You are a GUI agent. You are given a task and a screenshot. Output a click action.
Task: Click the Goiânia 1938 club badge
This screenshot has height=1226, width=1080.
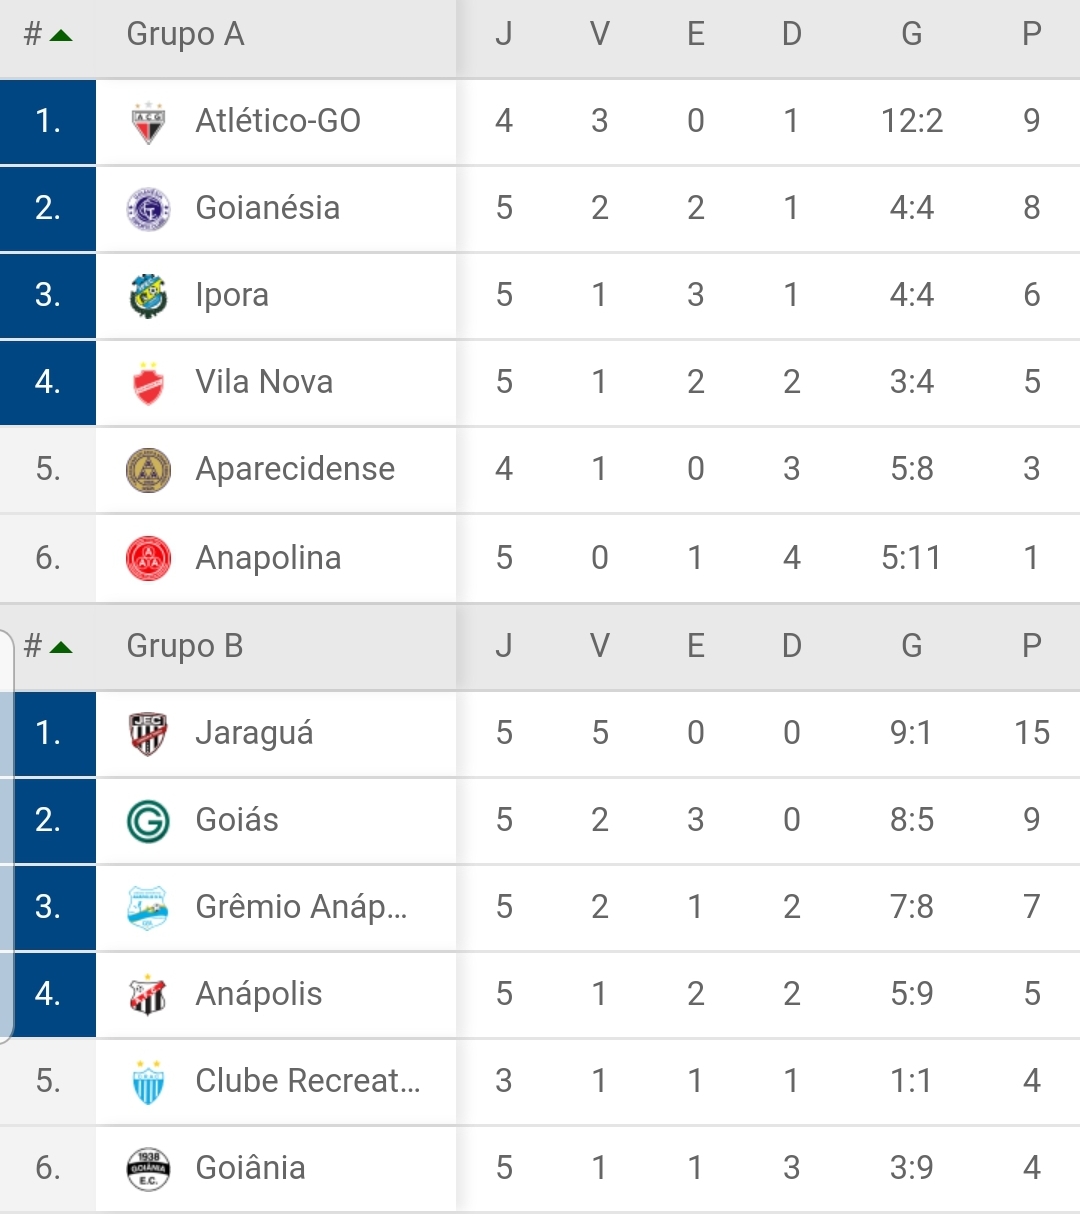[148, 1169]
